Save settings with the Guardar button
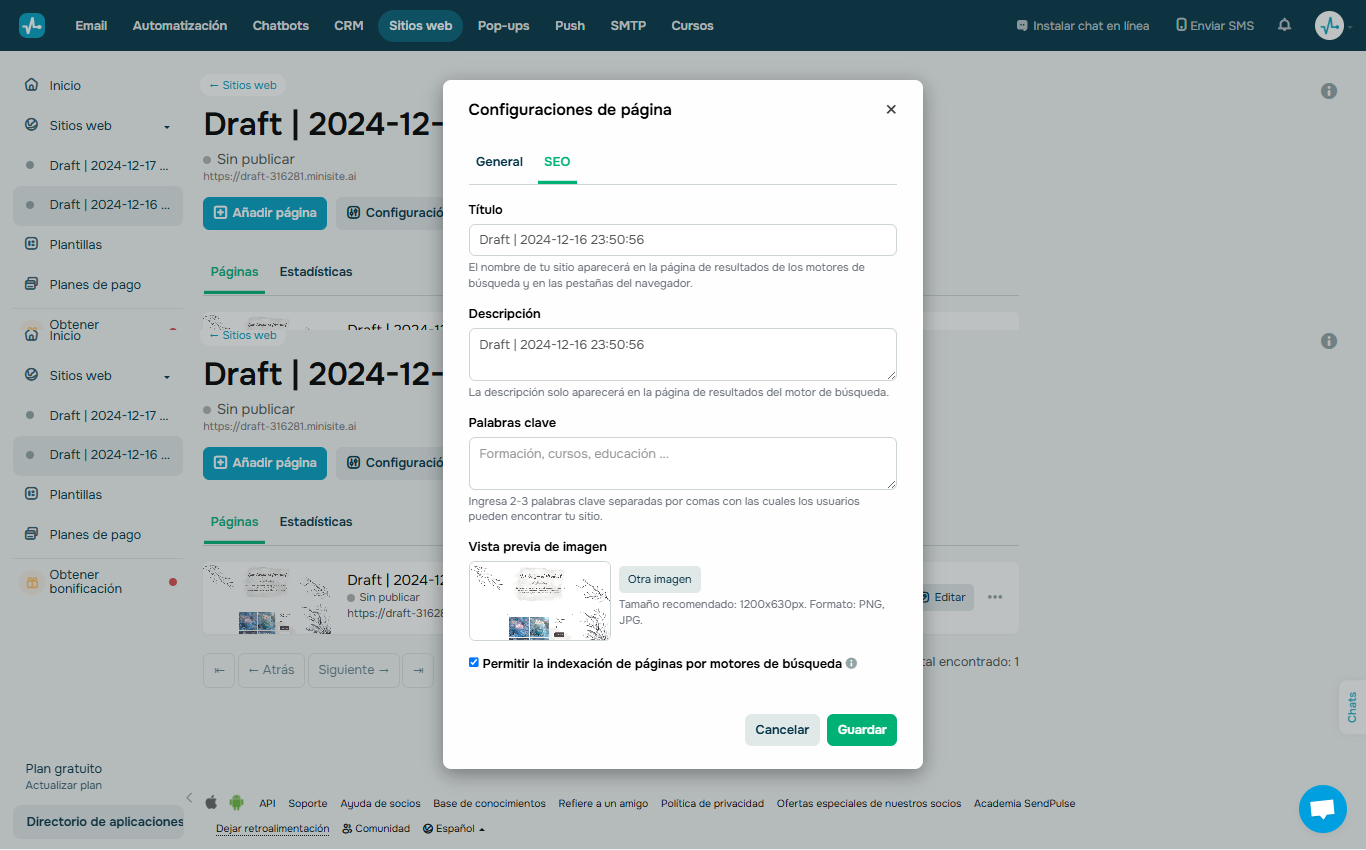 (861, 730)
